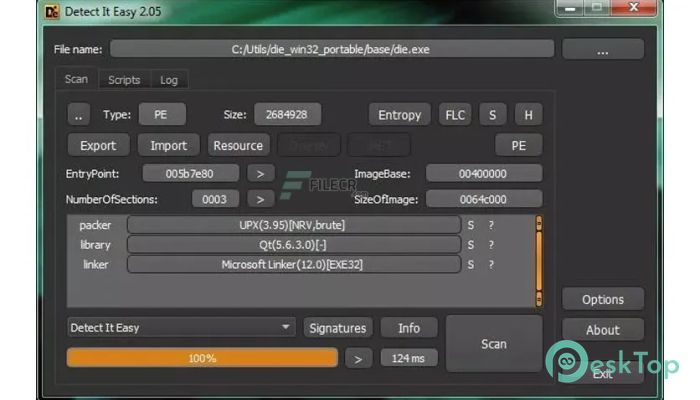Open the file browse button labeled ...
Image resolution: width=700 pixels, height=400 pixels.
click(x=603, y=50)
